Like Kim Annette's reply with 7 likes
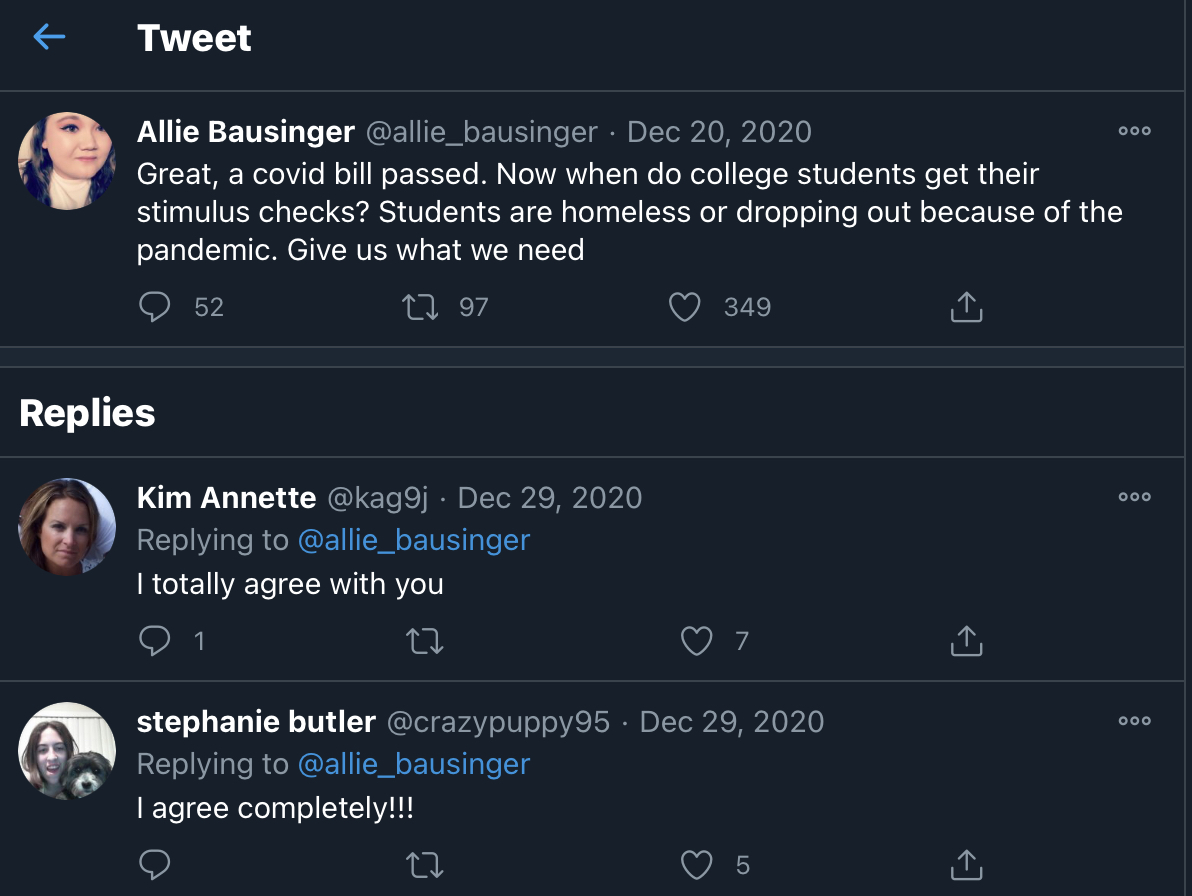 696,641
